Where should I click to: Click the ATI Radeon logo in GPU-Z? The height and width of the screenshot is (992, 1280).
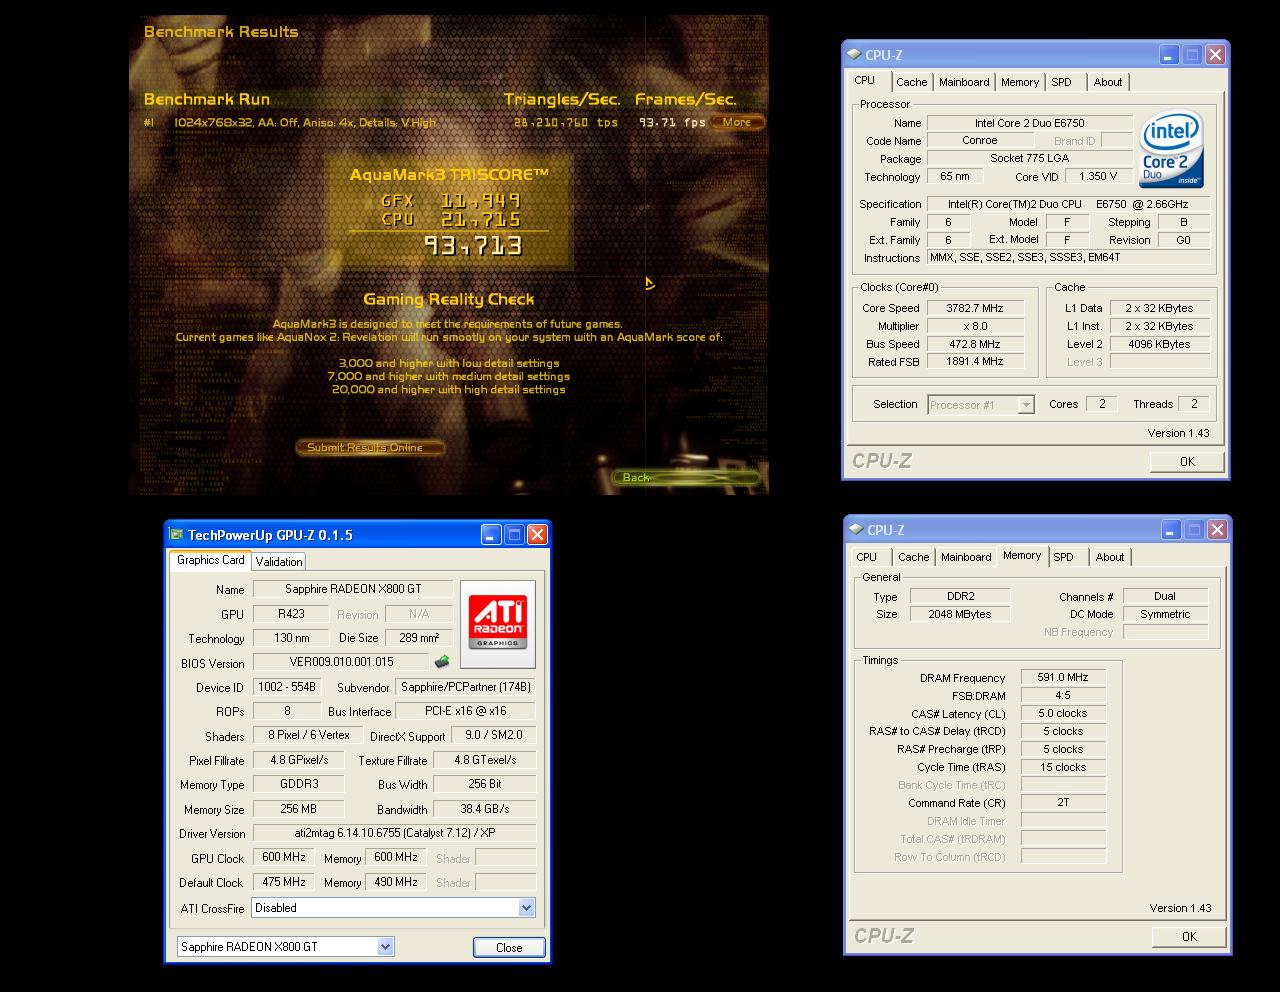[x=498, y=623]
